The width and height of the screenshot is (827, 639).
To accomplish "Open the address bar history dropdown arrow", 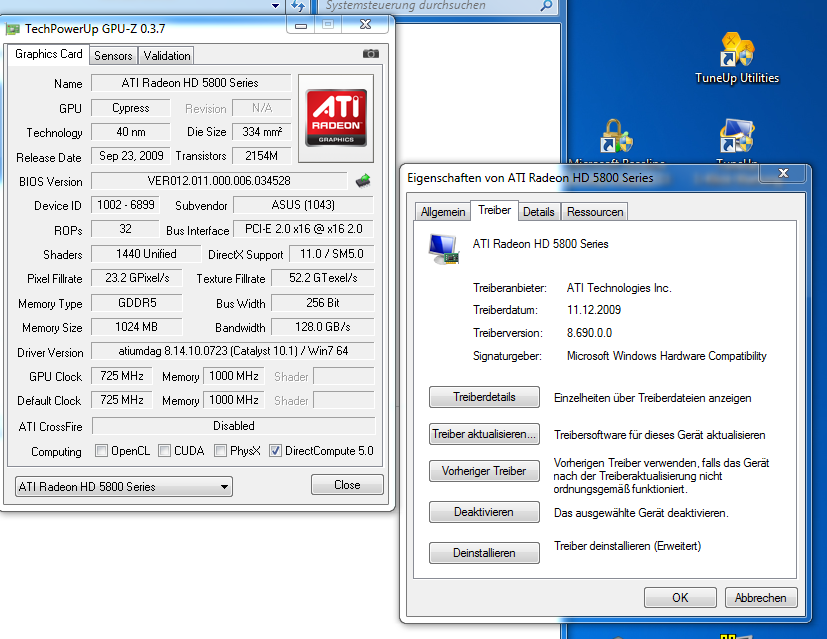I will (x=275, y=6).
